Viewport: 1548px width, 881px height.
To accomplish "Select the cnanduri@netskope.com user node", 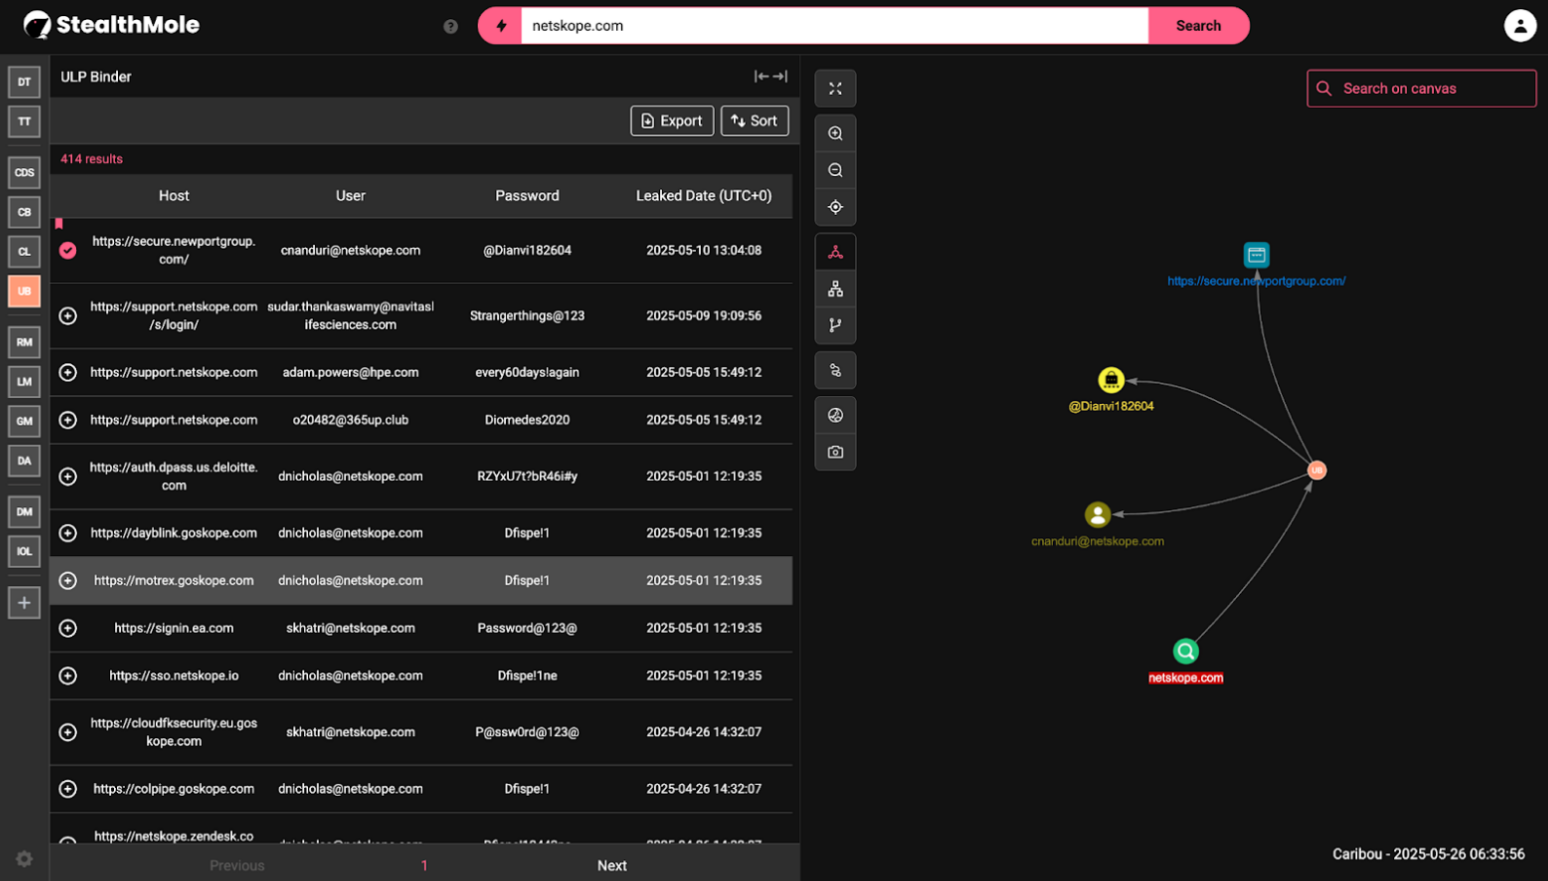I will pyautogui.click(x=1098, y=514).
